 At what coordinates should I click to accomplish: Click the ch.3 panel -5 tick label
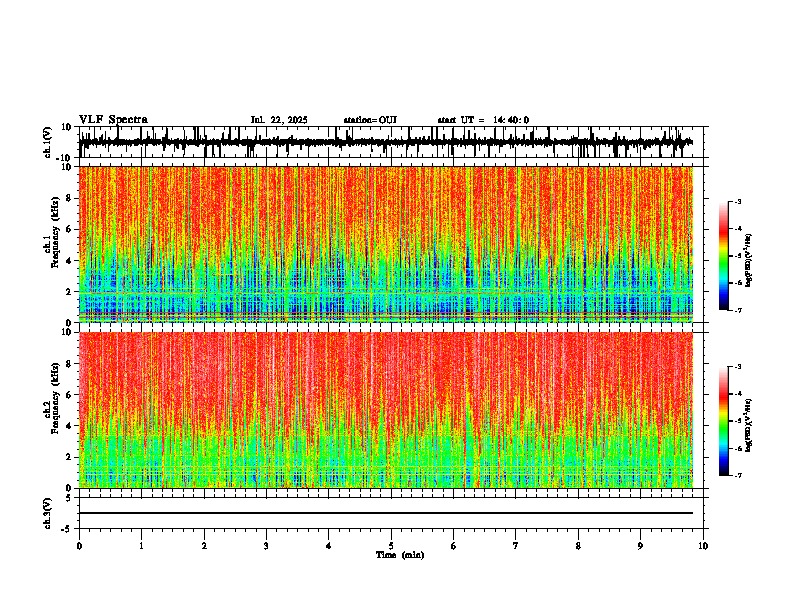point(68,529)
